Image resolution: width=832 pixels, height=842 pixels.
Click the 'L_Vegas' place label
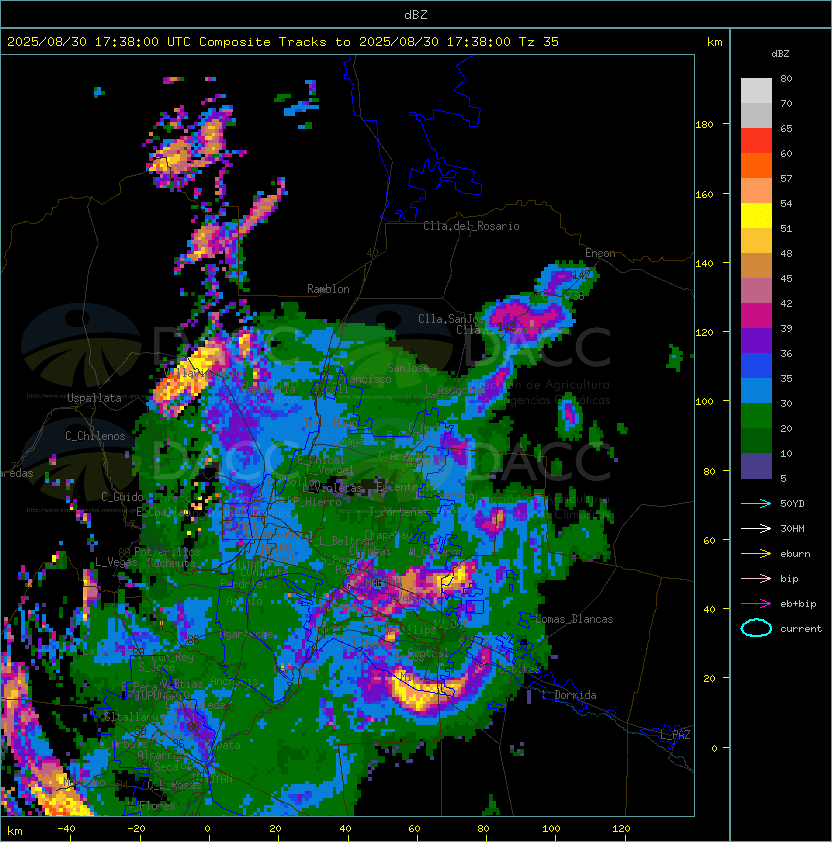click(x=116, y=562)
